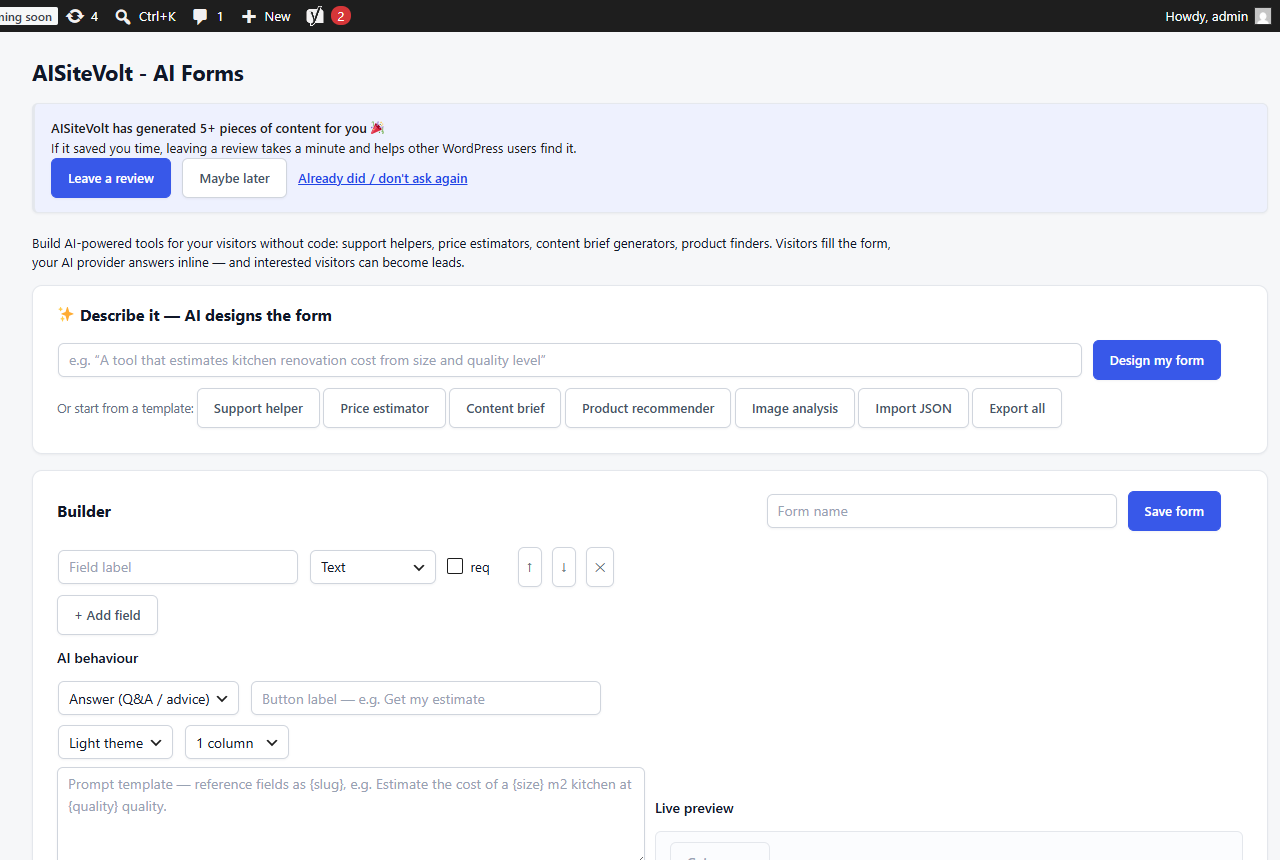Click the Import JSON button
The width and height of the screenshot is (1280, 860).
913,408
